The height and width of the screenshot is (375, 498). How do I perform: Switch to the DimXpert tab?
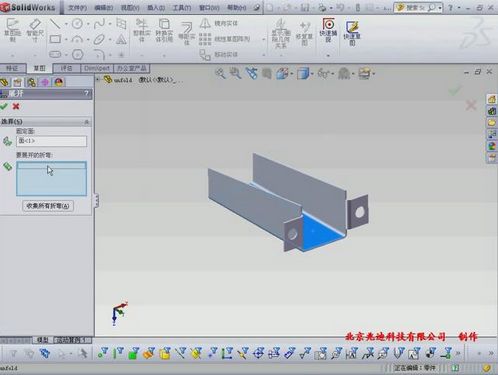tap(97, 68)
